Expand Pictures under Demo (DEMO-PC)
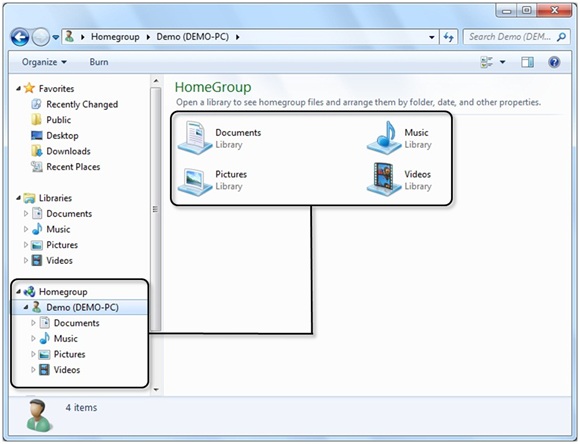Image resolution: width=580 pixels, height=444 pixels. click(x=33, y=354)
